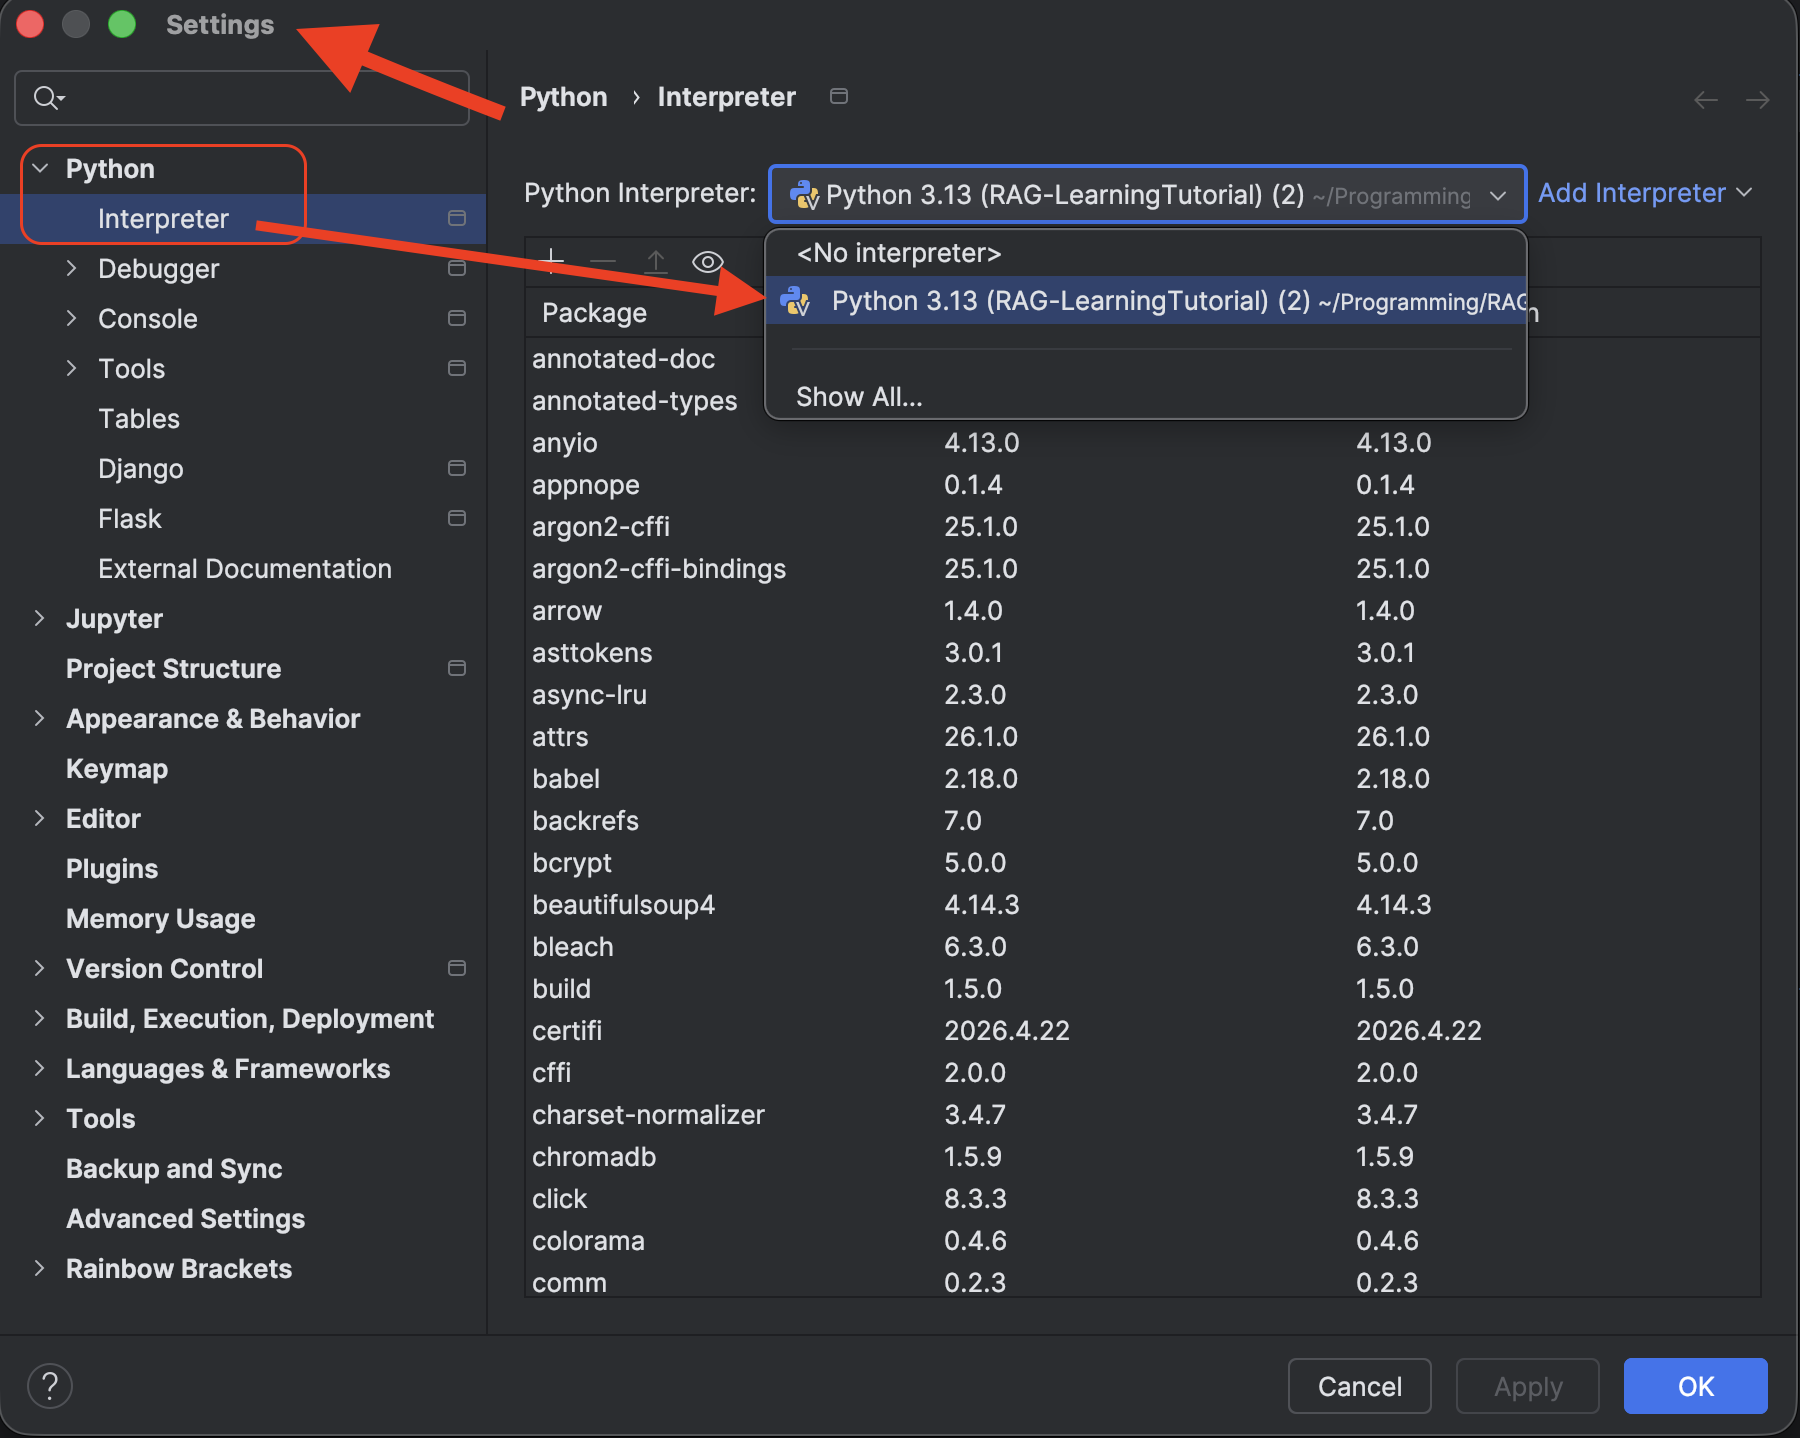Click the project icon on Project Structure row

(457, 668)
